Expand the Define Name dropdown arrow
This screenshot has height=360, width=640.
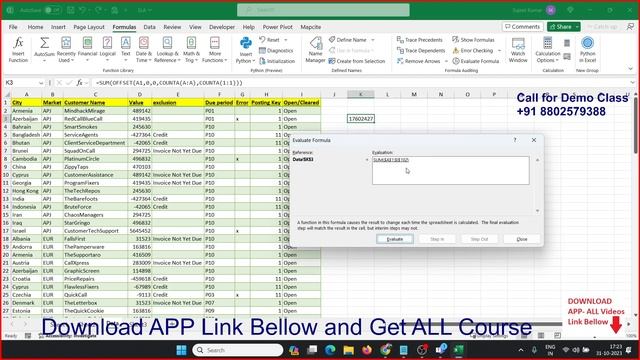pos(373,40)
